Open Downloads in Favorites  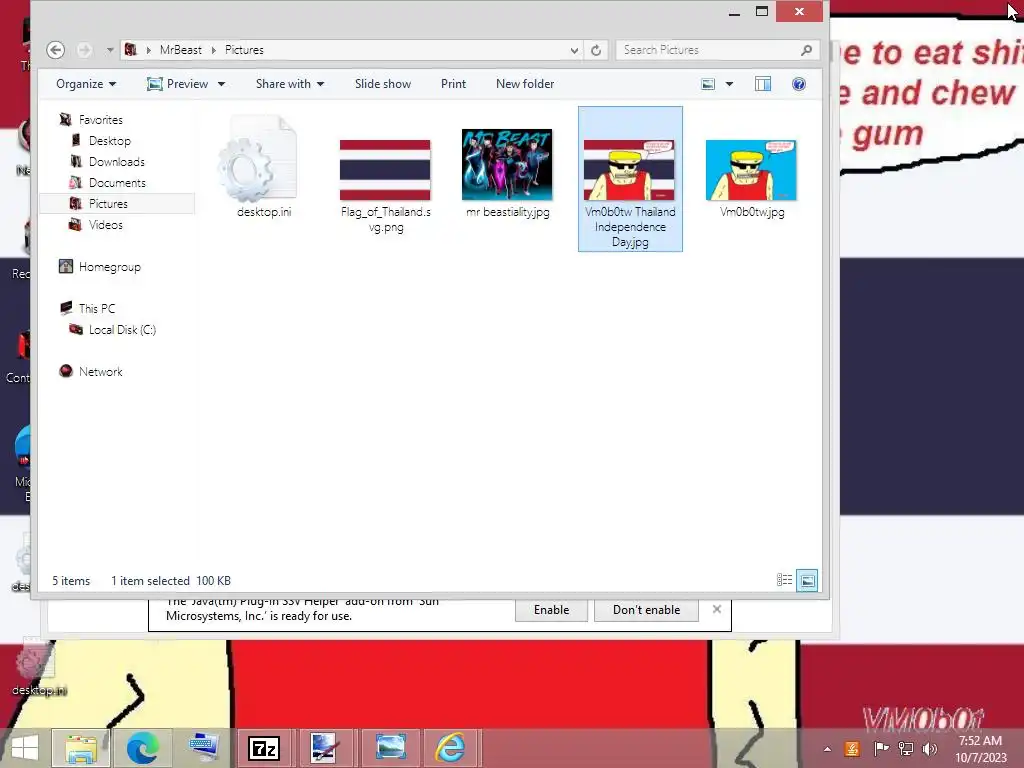[x=117, y=161]
